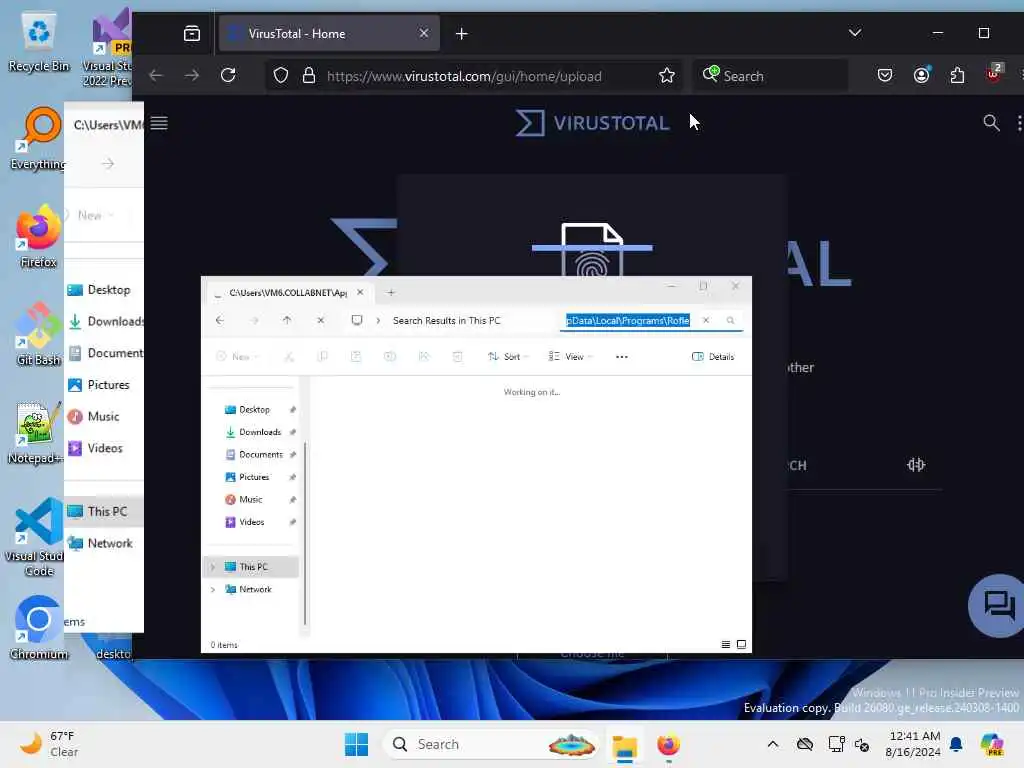Show hidden tray icons chevron
Viewport: 1024px width, 768px height.
[773, 744]
